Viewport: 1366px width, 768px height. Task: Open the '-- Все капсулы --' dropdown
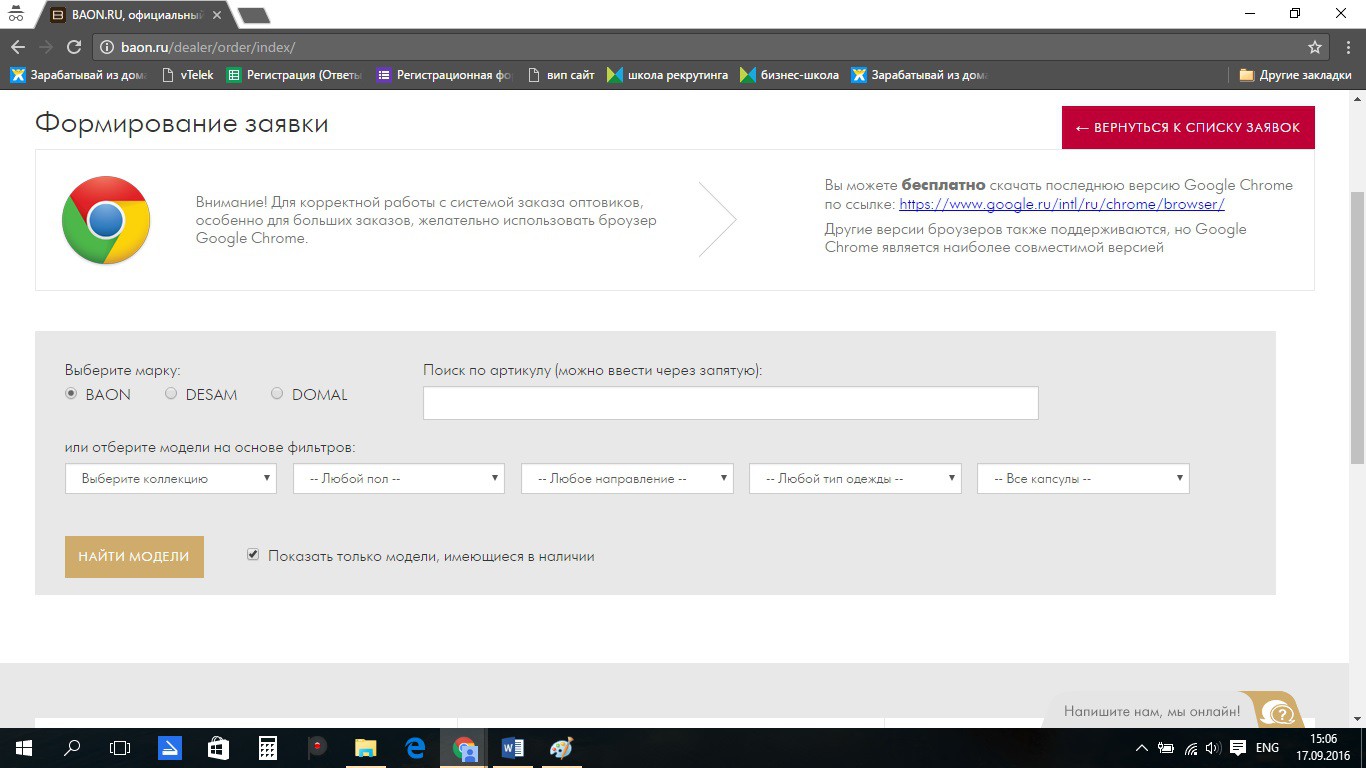tap(1083, 478)
